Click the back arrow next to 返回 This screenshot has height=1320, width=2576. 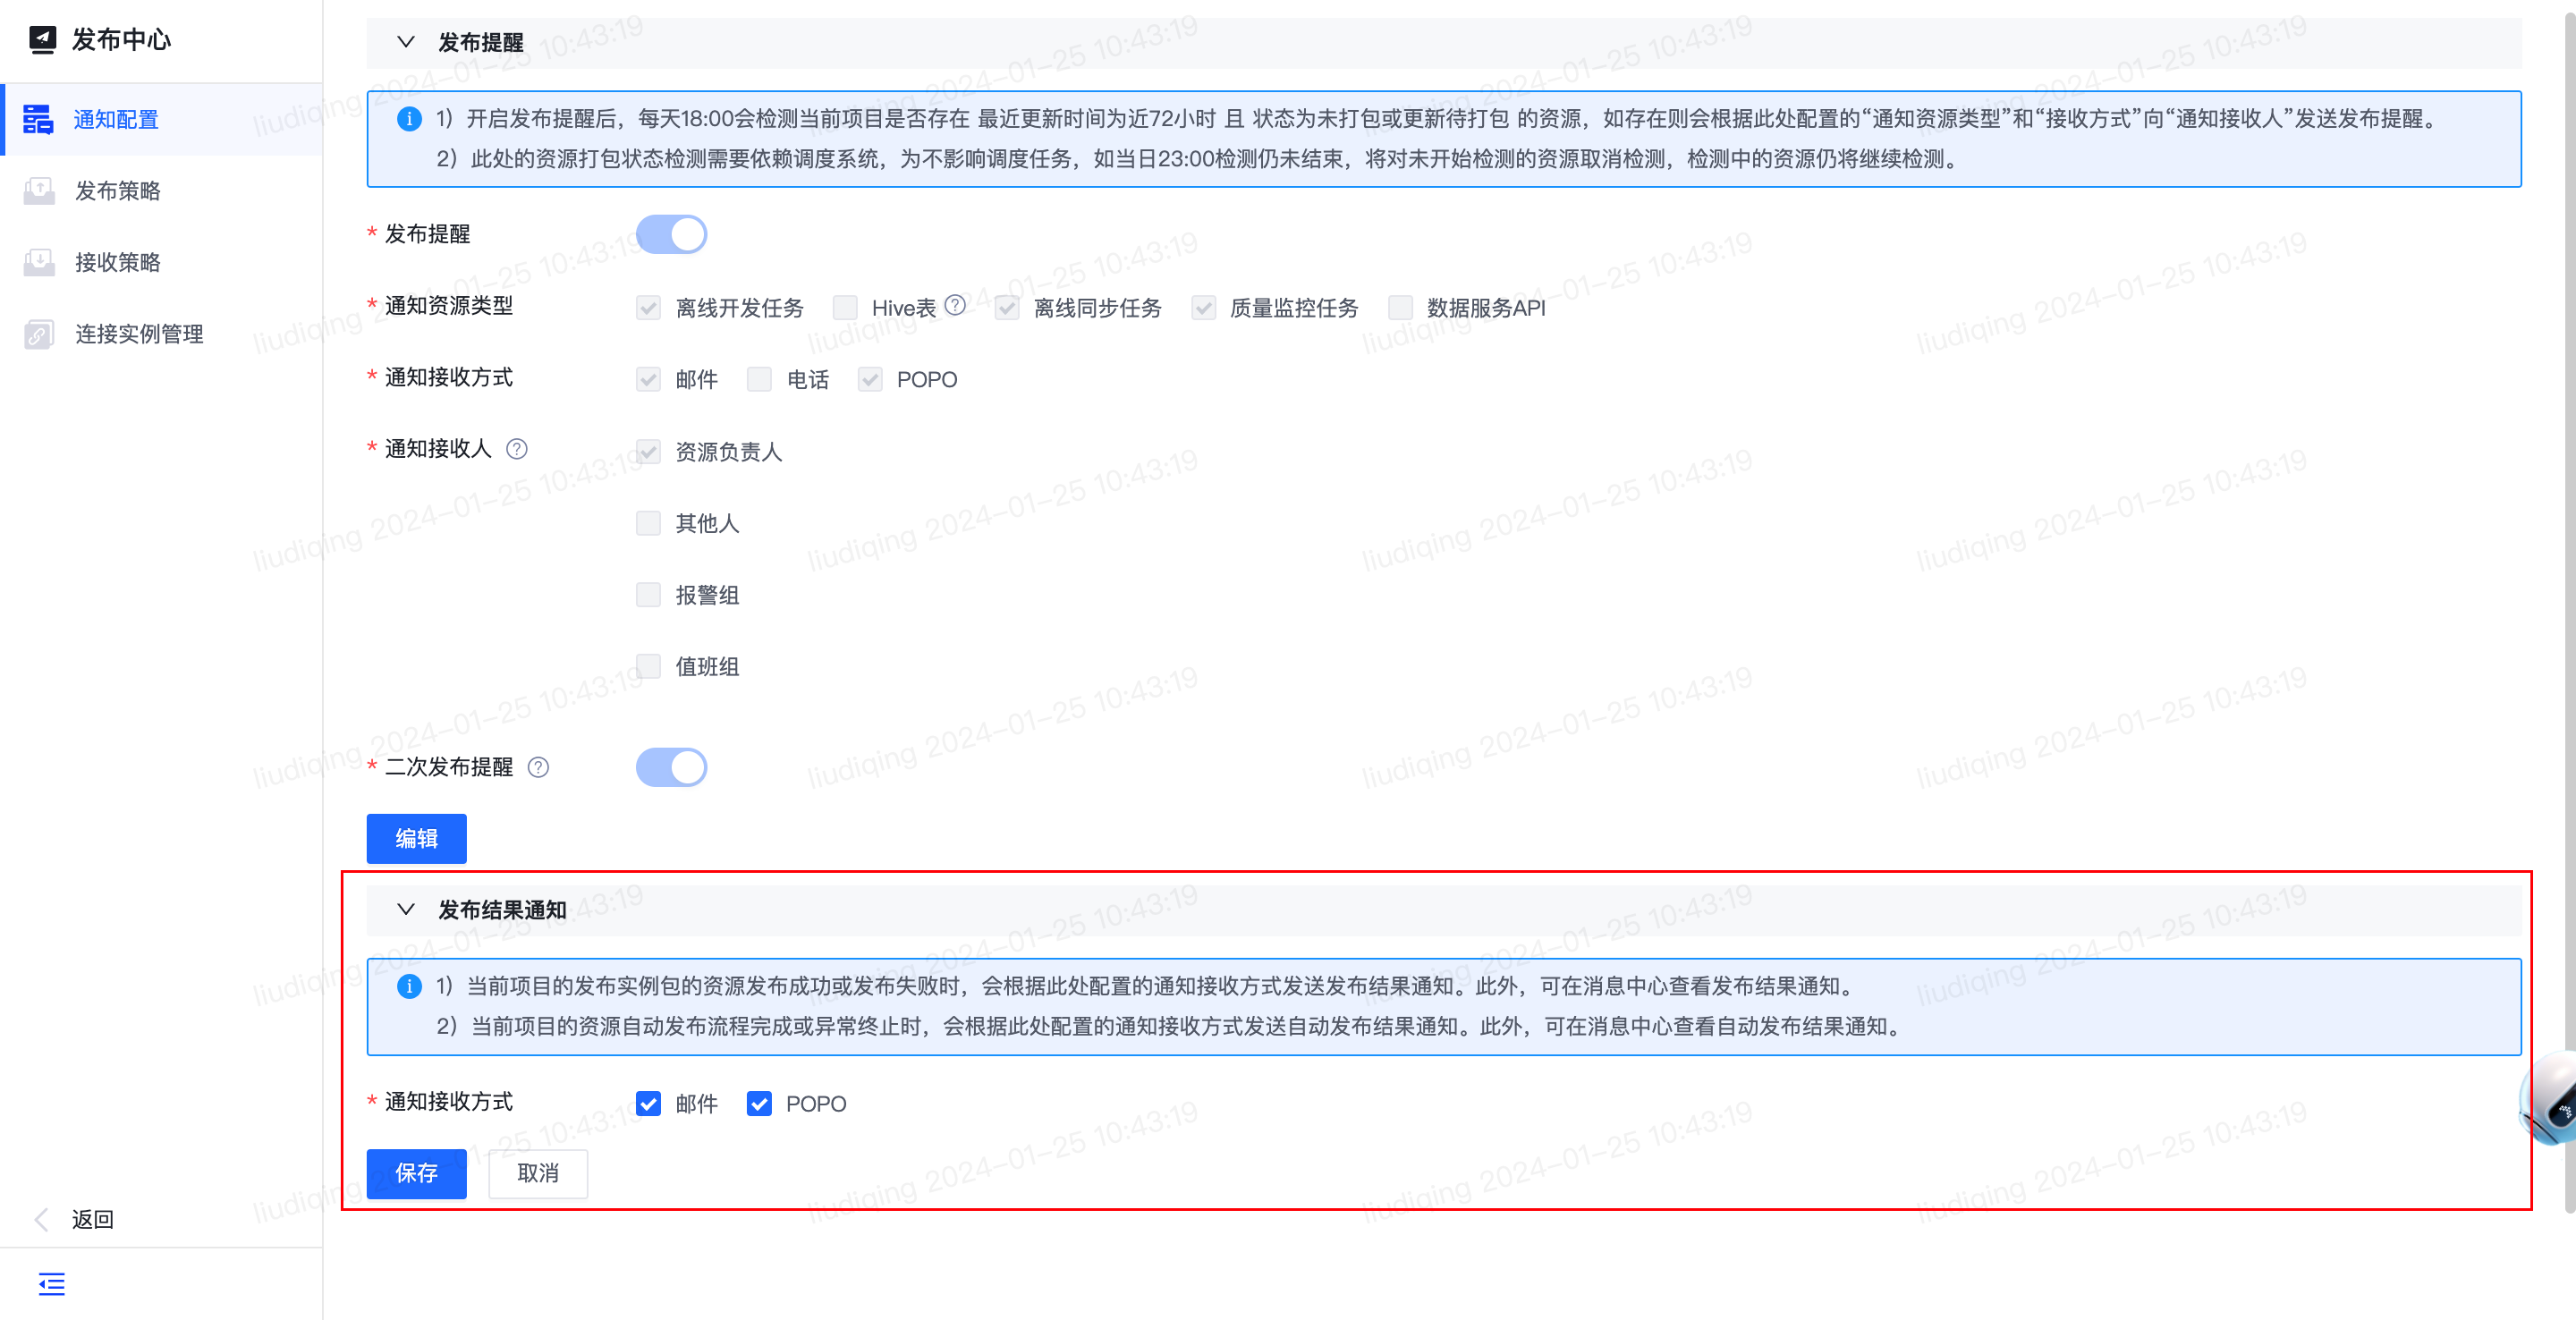click(41, 1219)
